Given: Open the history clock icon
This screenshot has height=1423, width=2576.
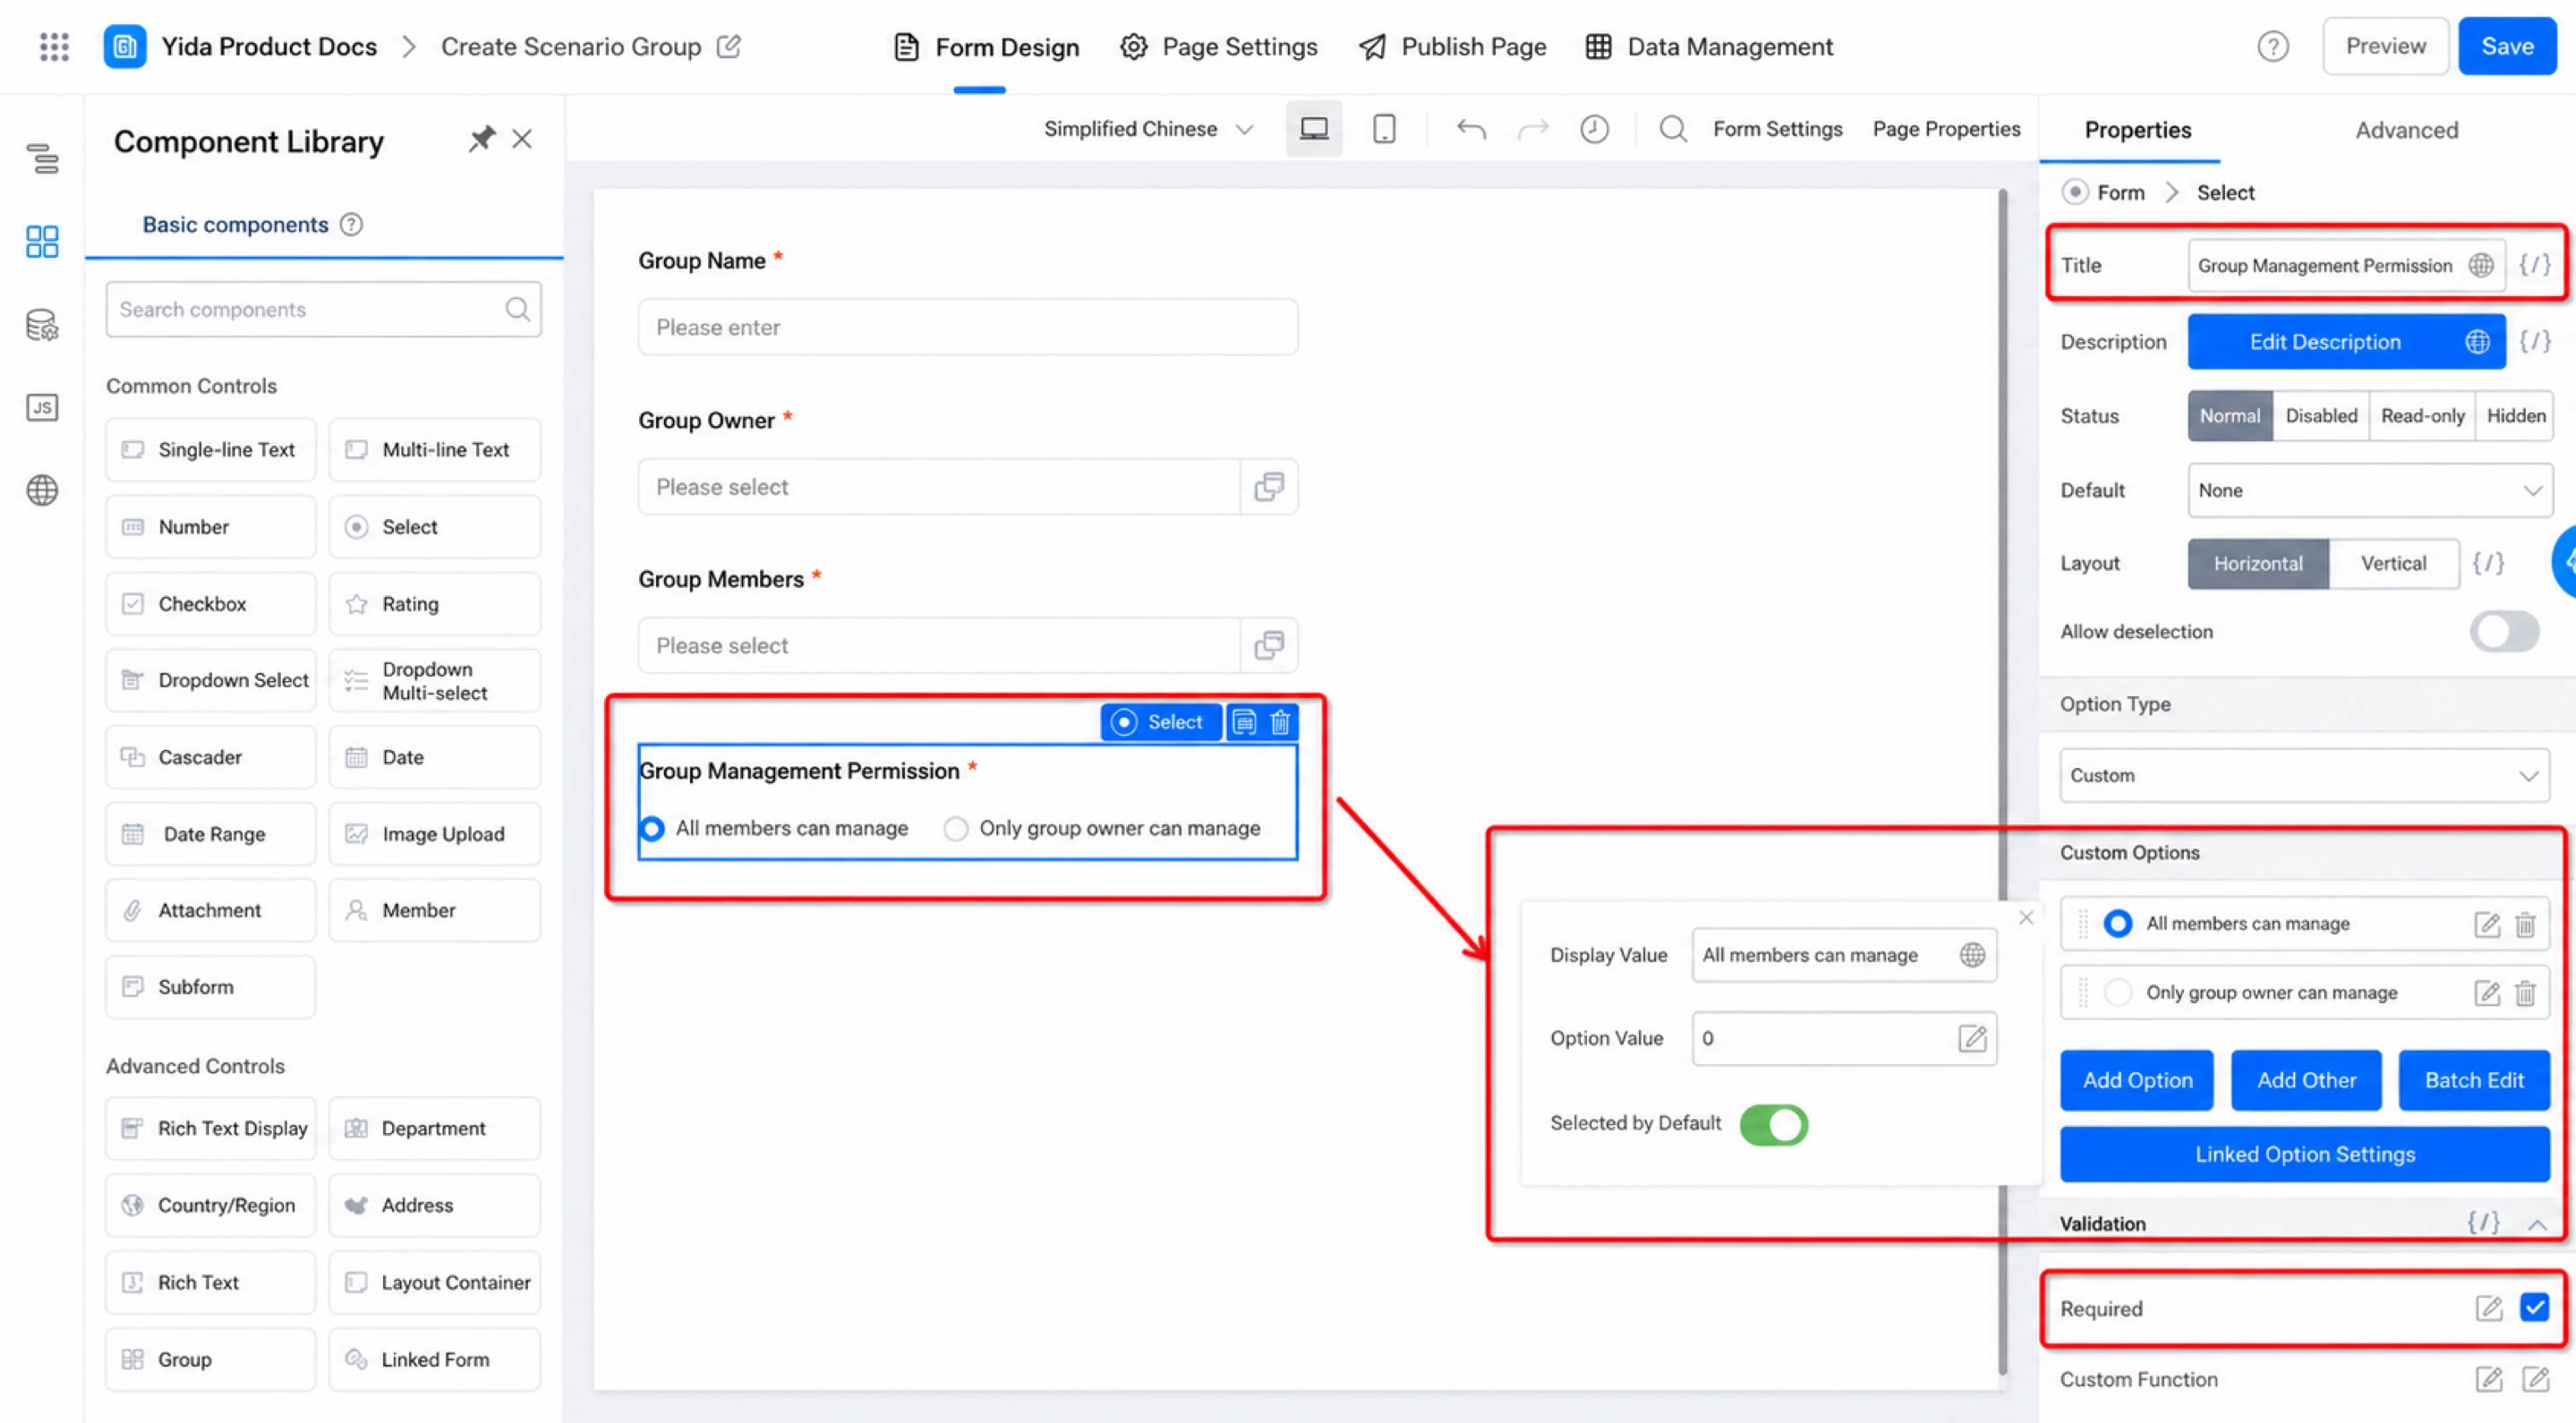Looking at the screenshot, I should 1594,129.
